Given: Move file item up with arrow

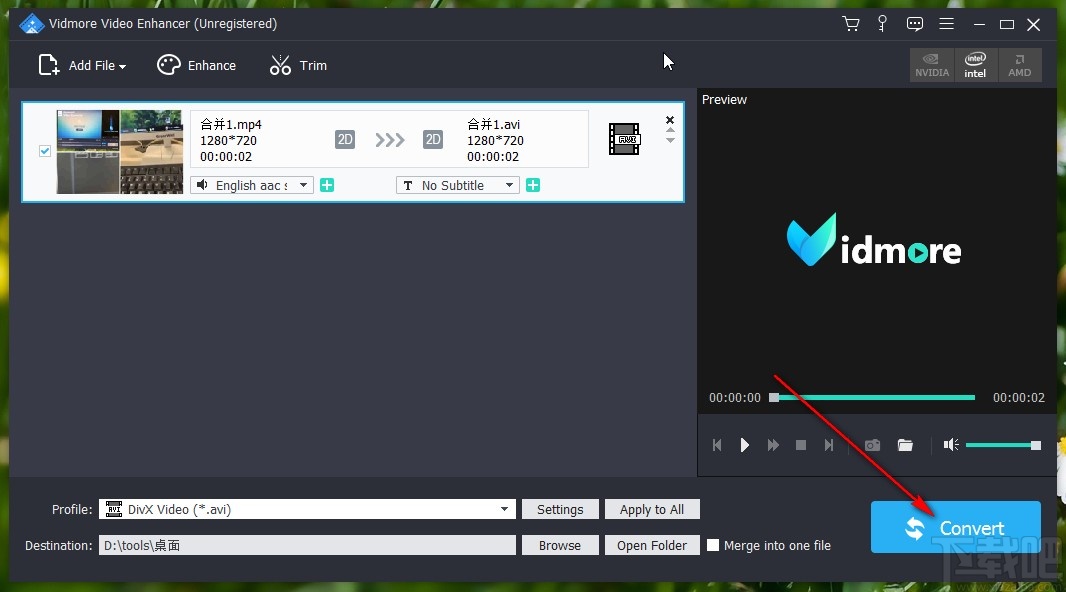Looking at the screenshot, I should click(670, 130).
